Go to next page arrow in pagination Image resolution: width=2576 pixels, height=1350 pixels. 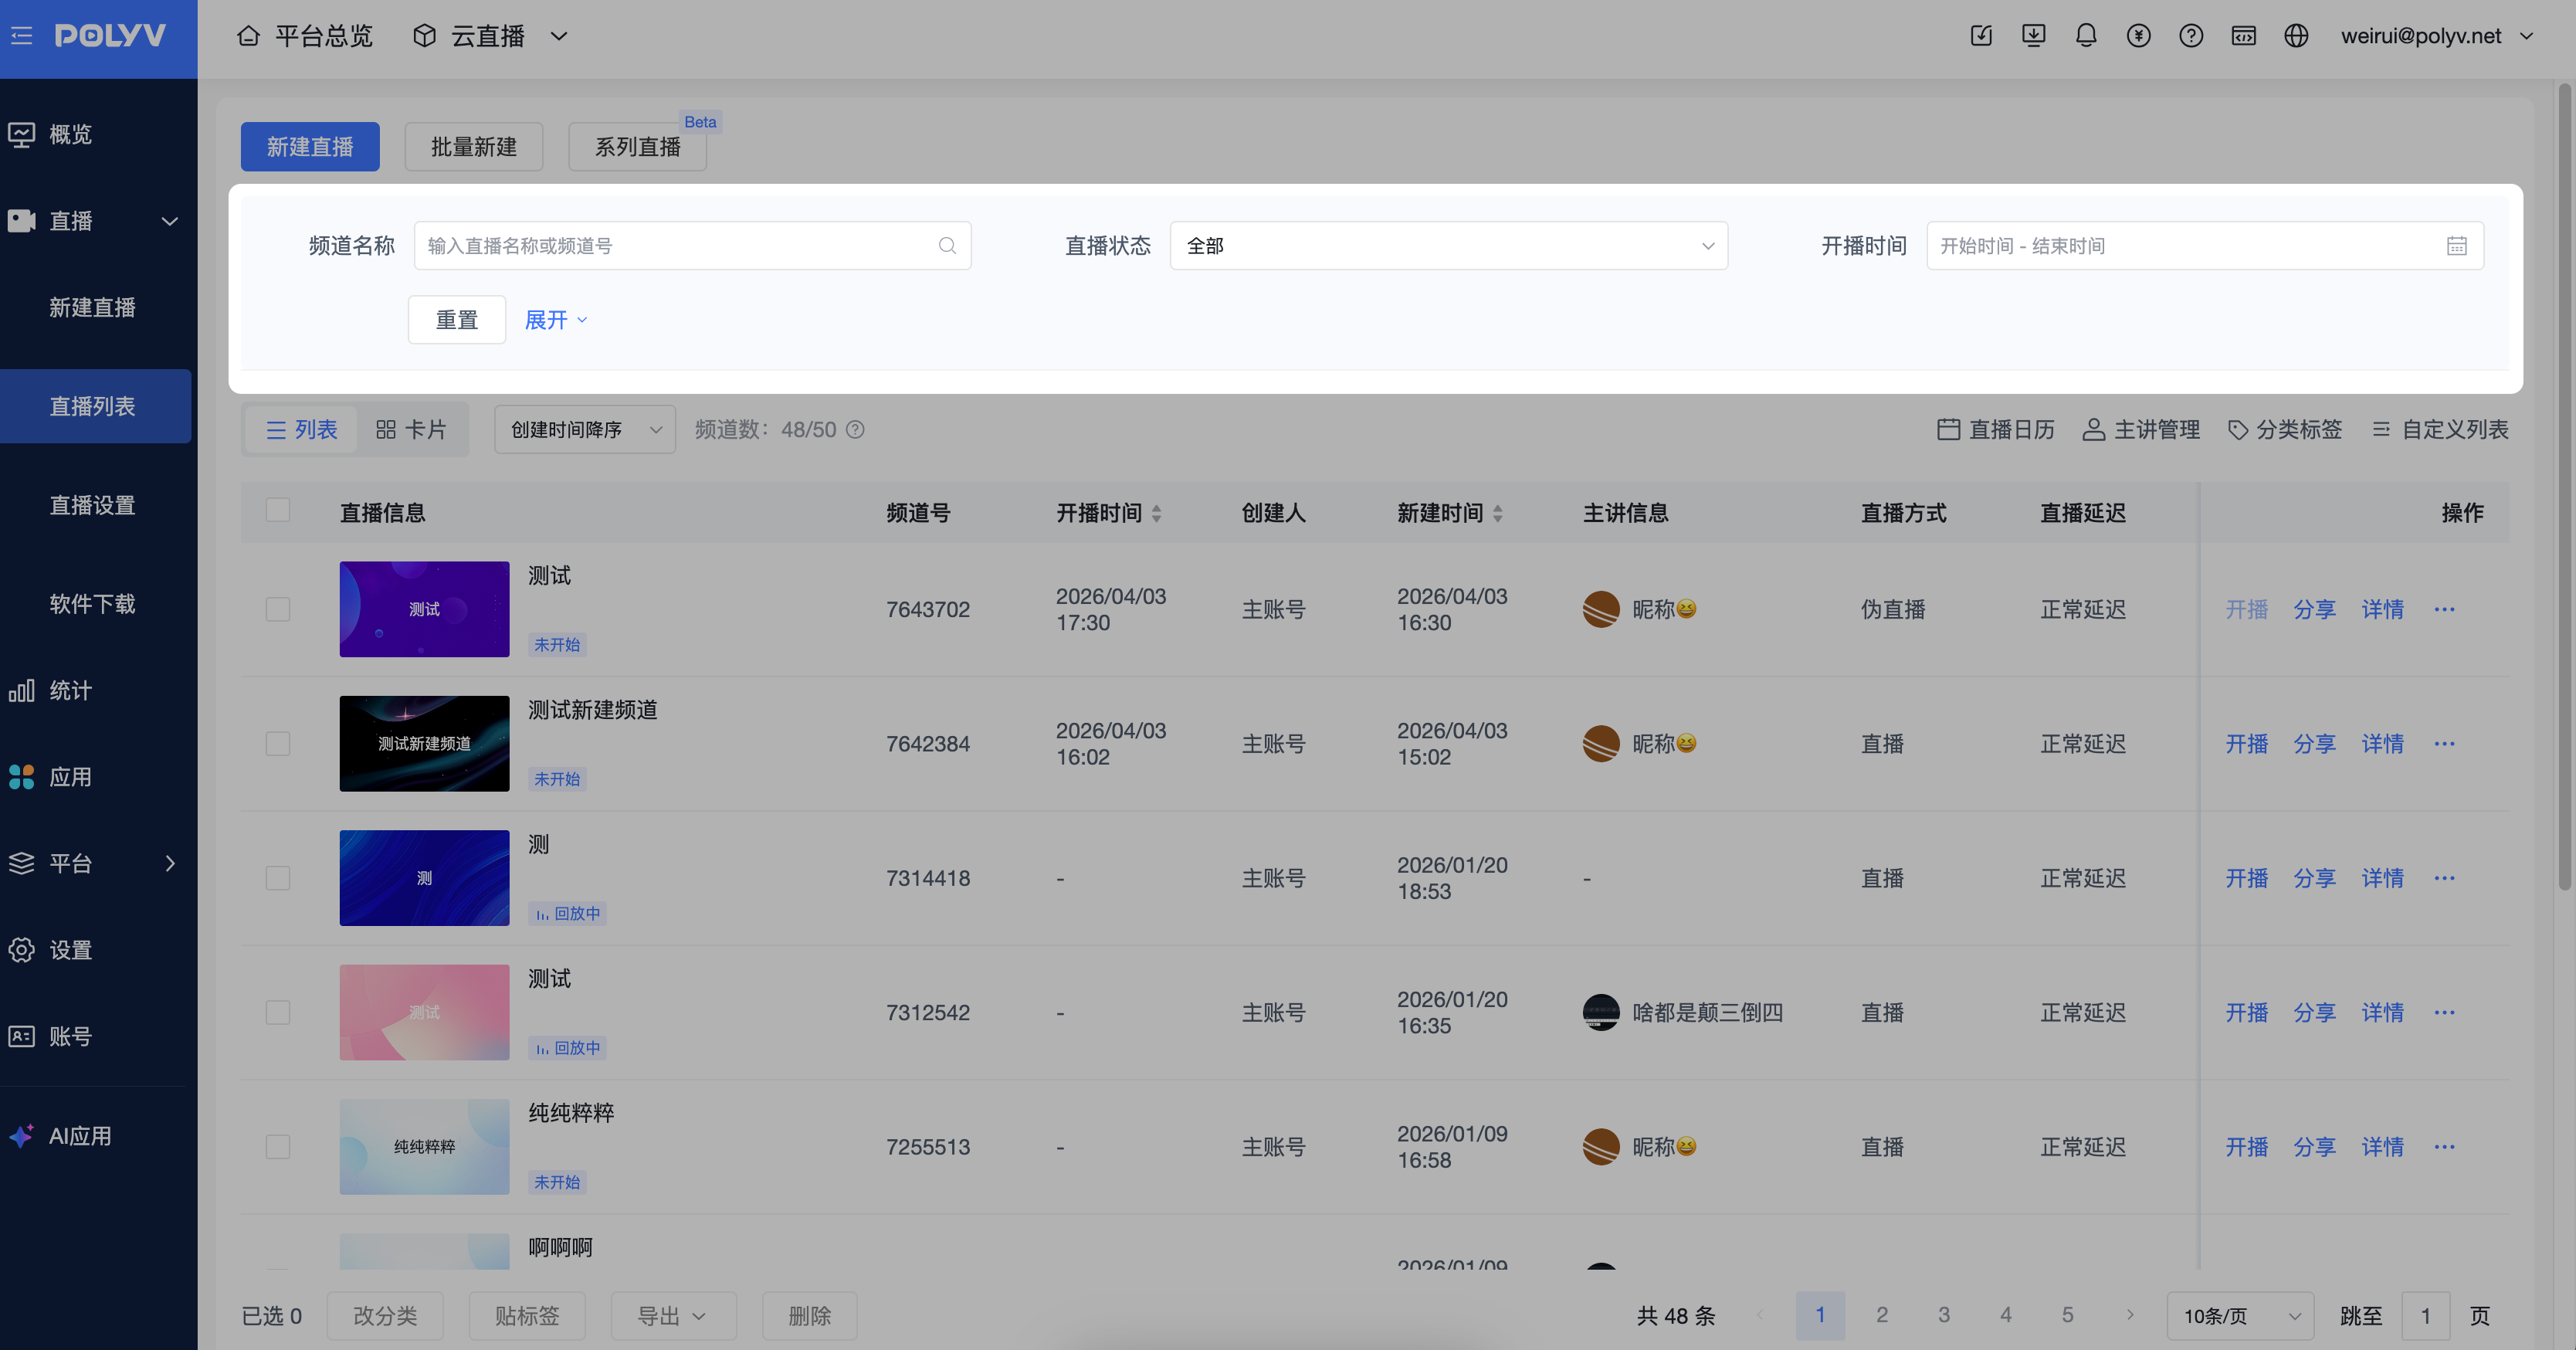pos(2130,1315)
